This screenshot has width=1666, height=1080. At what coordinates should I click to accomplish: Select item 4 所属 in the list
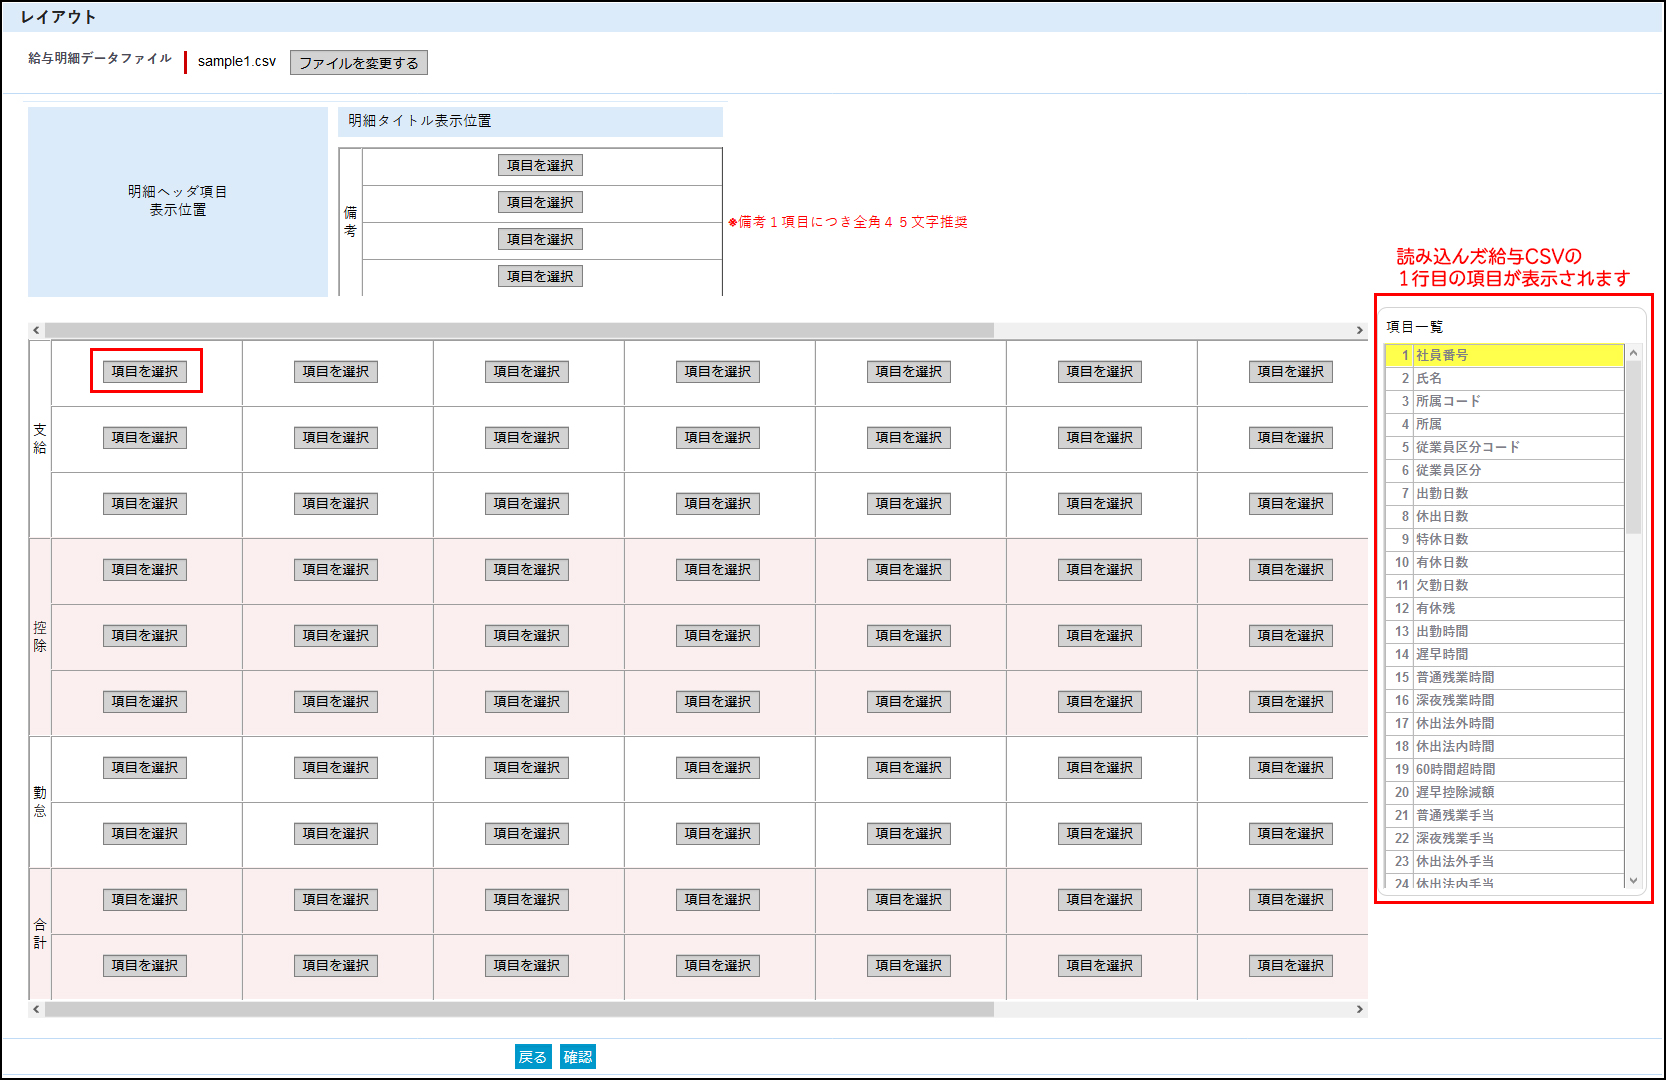[x=1504, y=424]
